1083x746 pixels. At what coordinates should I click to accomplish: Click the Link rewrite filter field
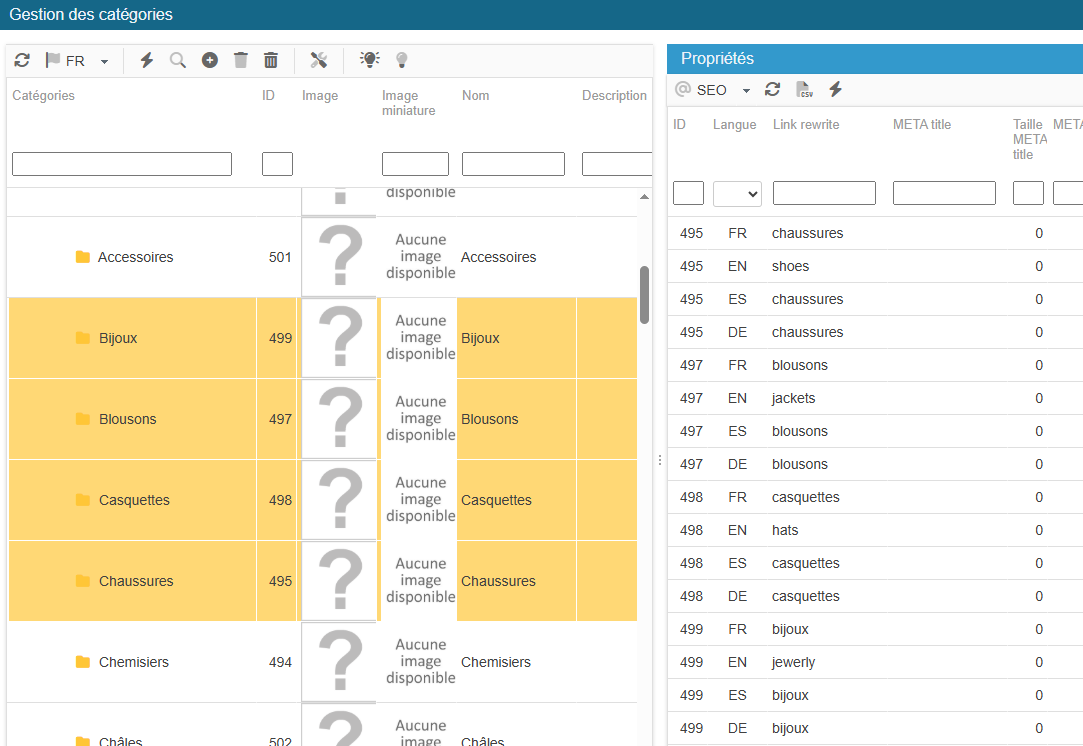pyautogui.click(x=824, y=193)
